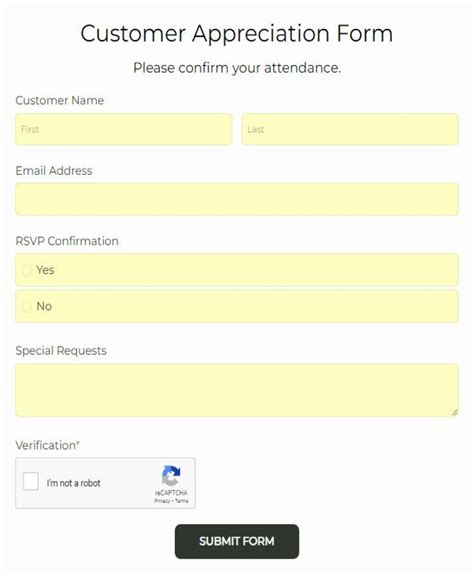Click the Email Address label
This screenshot has width=474, height=576.
coord(54,171)
